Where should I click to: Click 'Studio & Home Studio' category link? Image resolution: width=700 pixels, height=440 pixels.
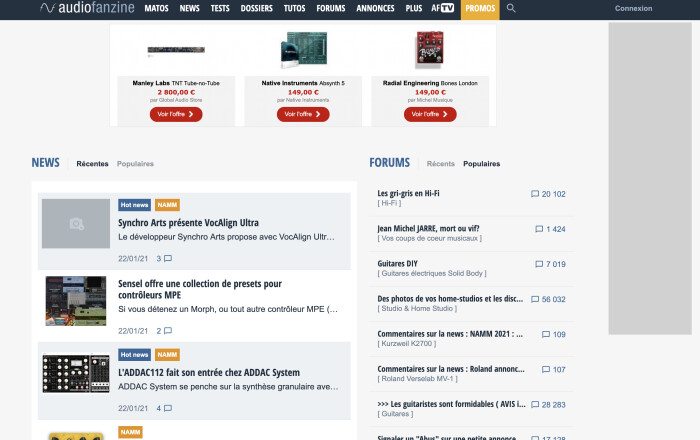(417, 308)
